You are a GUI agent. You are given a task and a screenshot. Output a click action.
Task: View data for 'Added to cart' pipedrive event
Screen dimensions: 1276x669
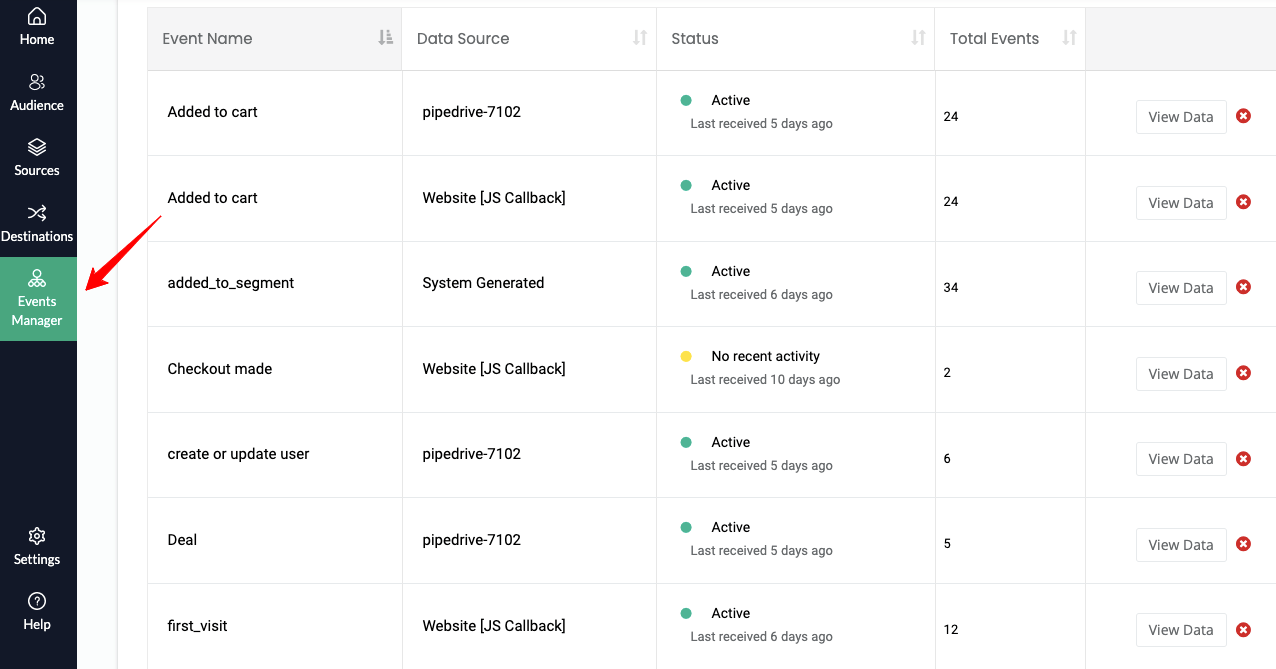(1181, 116)
